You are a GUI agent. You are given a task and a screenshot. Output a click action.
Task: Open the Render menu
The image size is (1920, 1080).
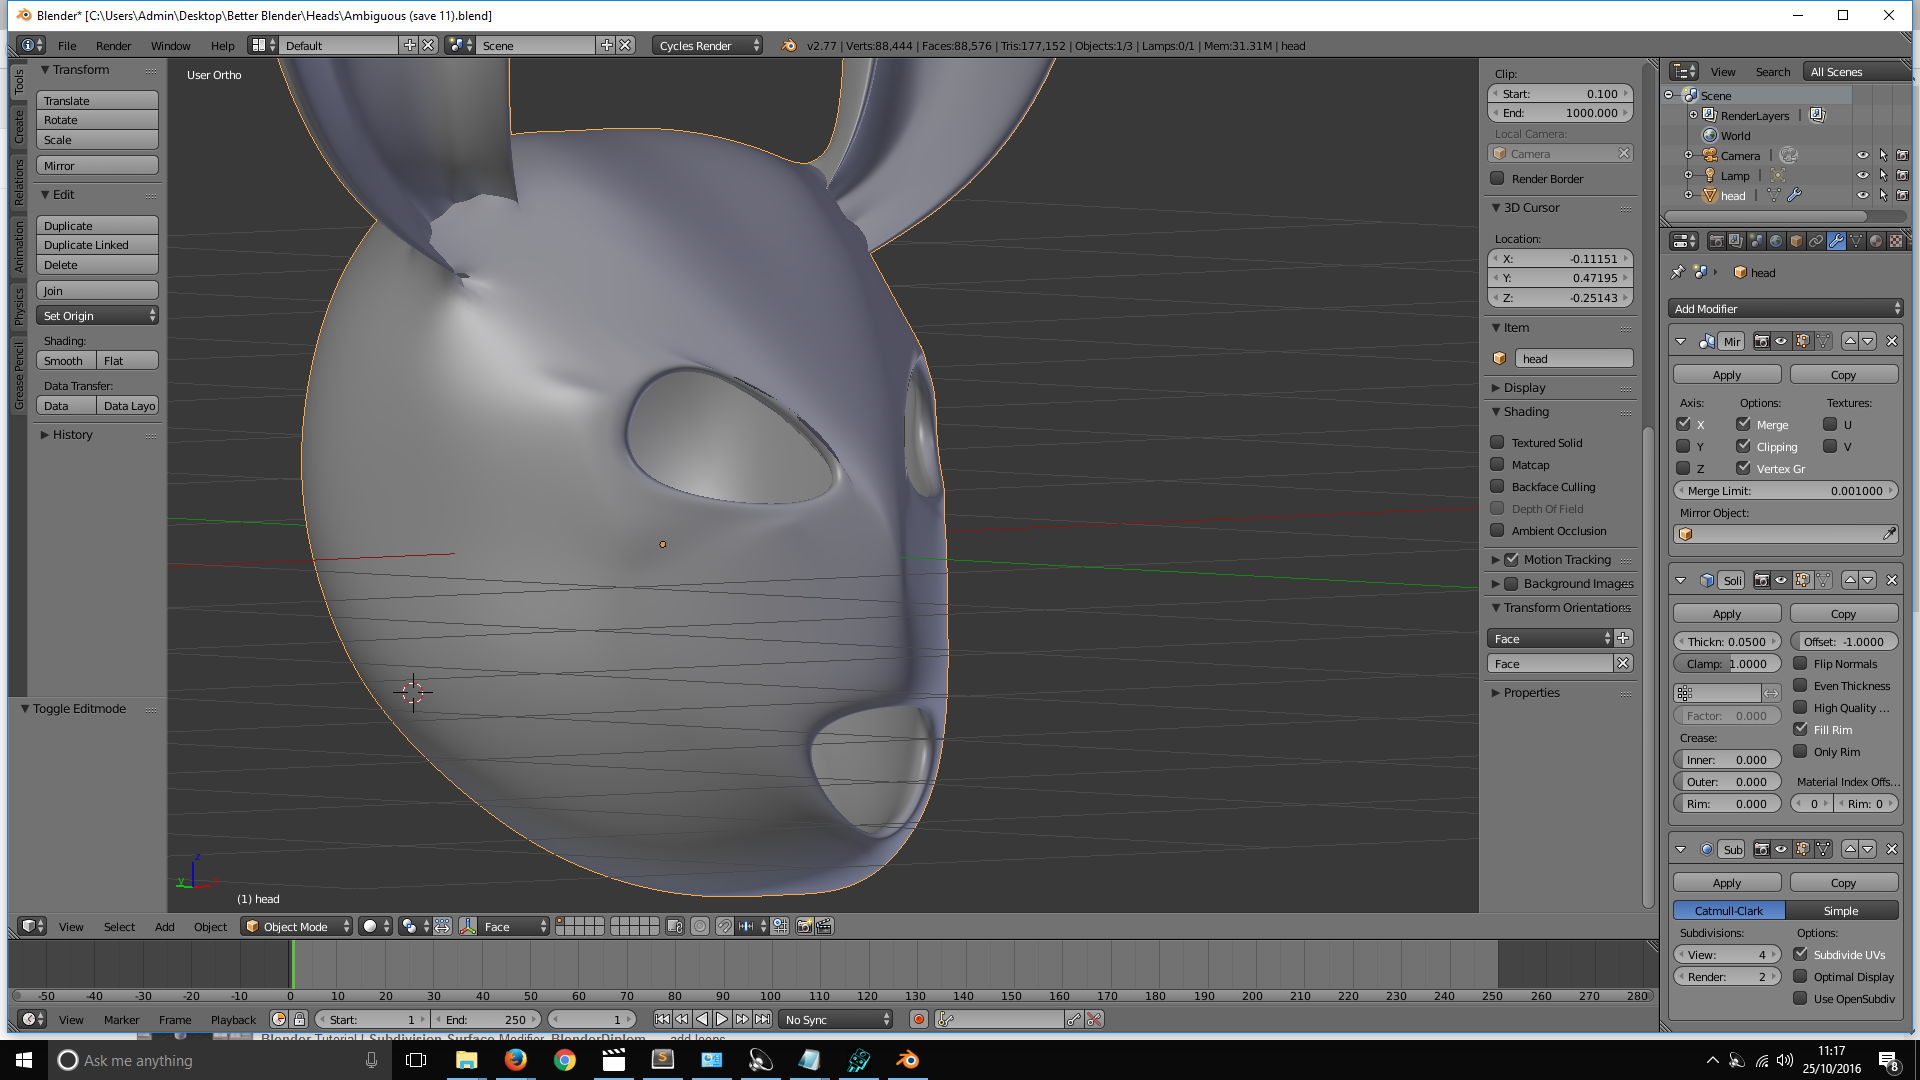click(113, 45)
